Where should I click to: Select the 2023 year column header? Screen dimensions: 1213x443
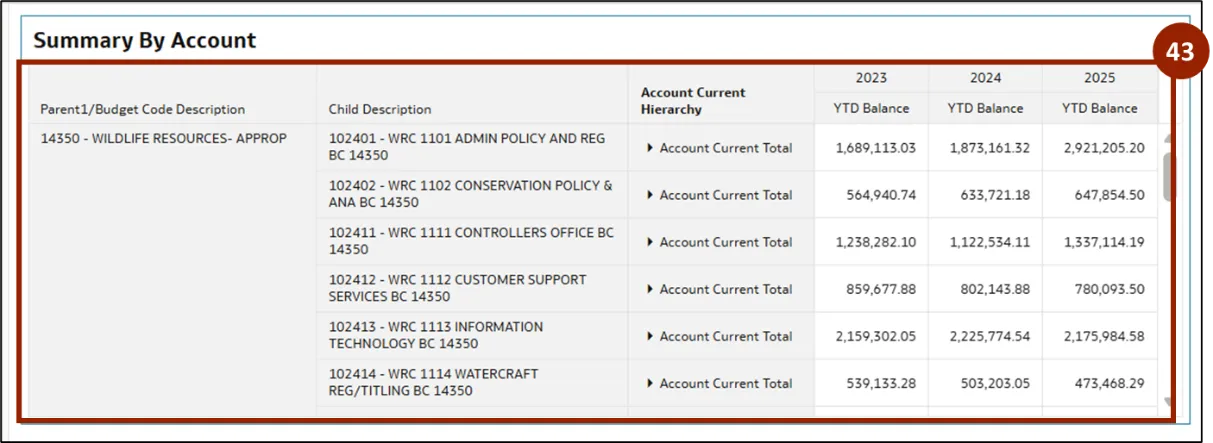pyautogui.click(x=871, y=78)
